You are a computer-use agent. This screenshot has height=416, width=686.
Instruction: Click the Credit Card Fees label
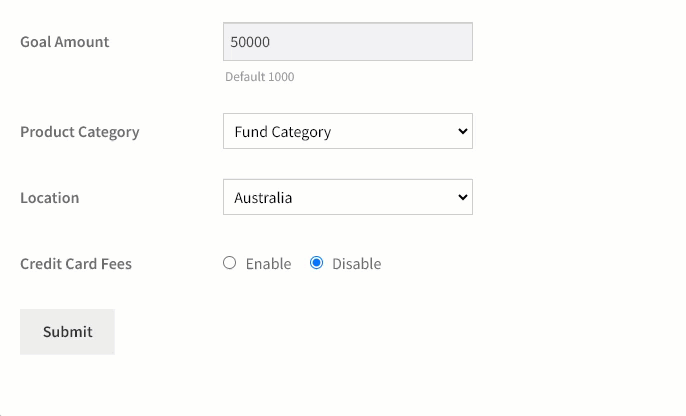[76, 264]
